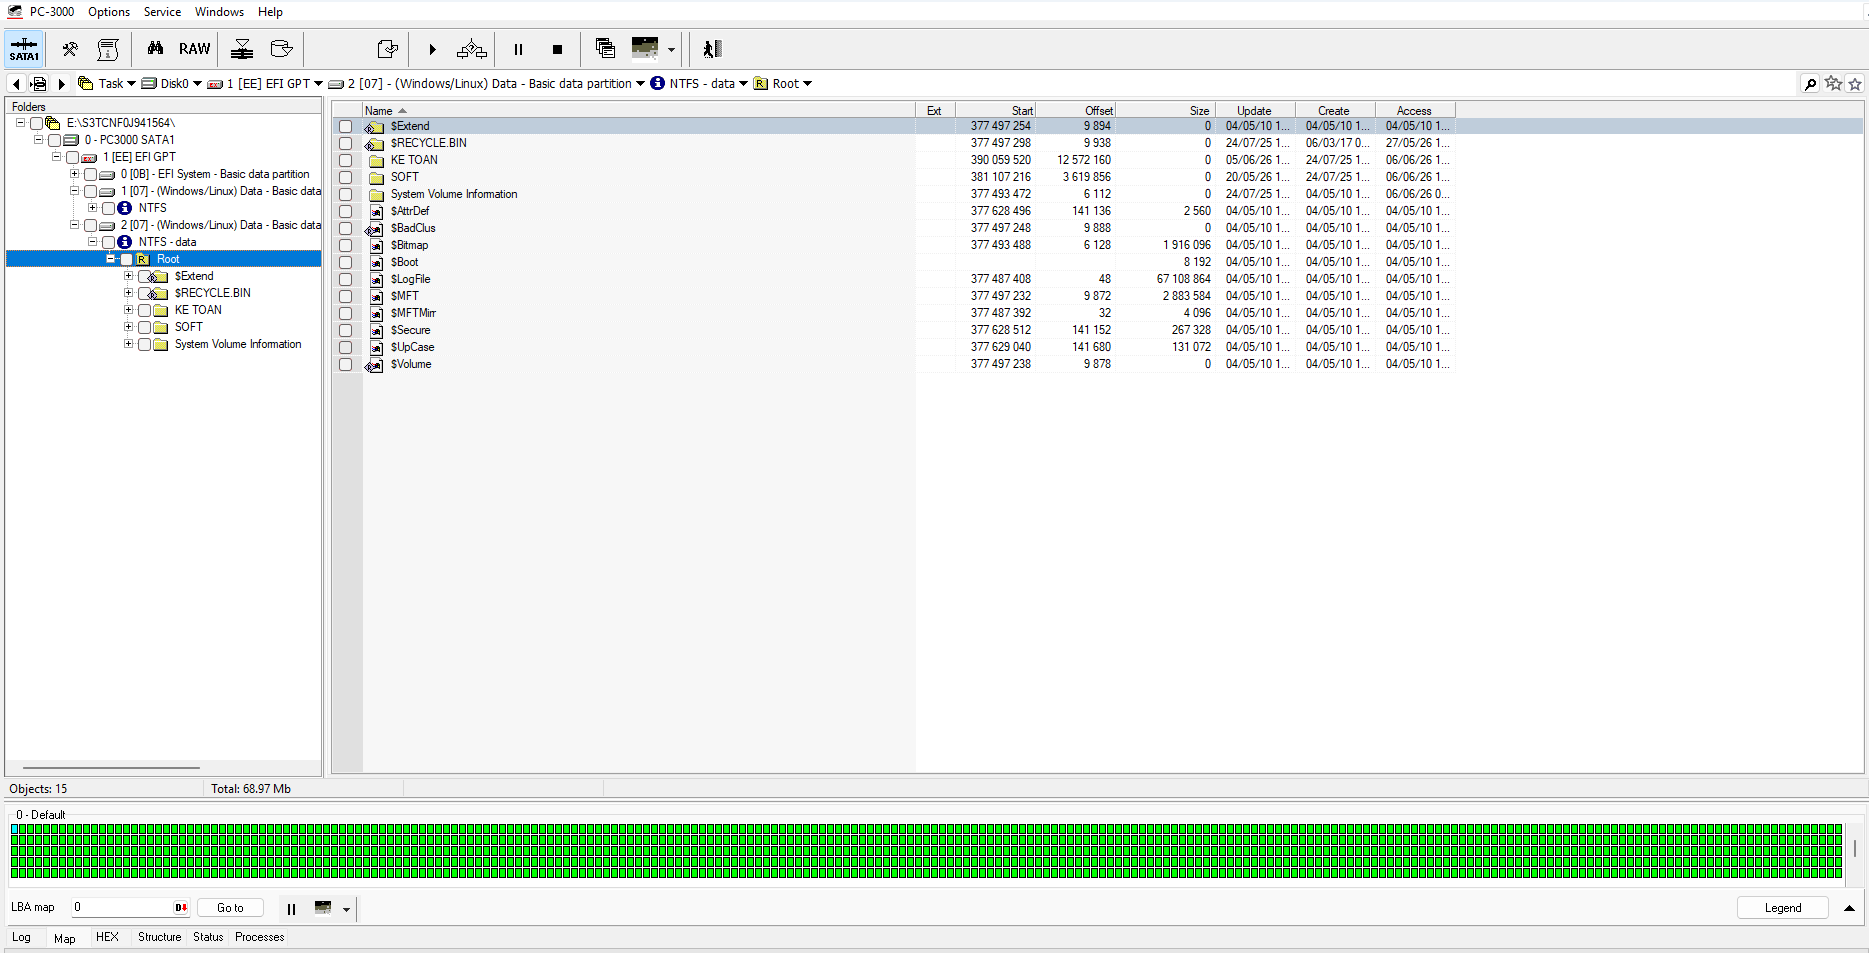The width and height of the screenshot is (1869, 953).
Task: Open the Service menu
Action: point(162,12)
